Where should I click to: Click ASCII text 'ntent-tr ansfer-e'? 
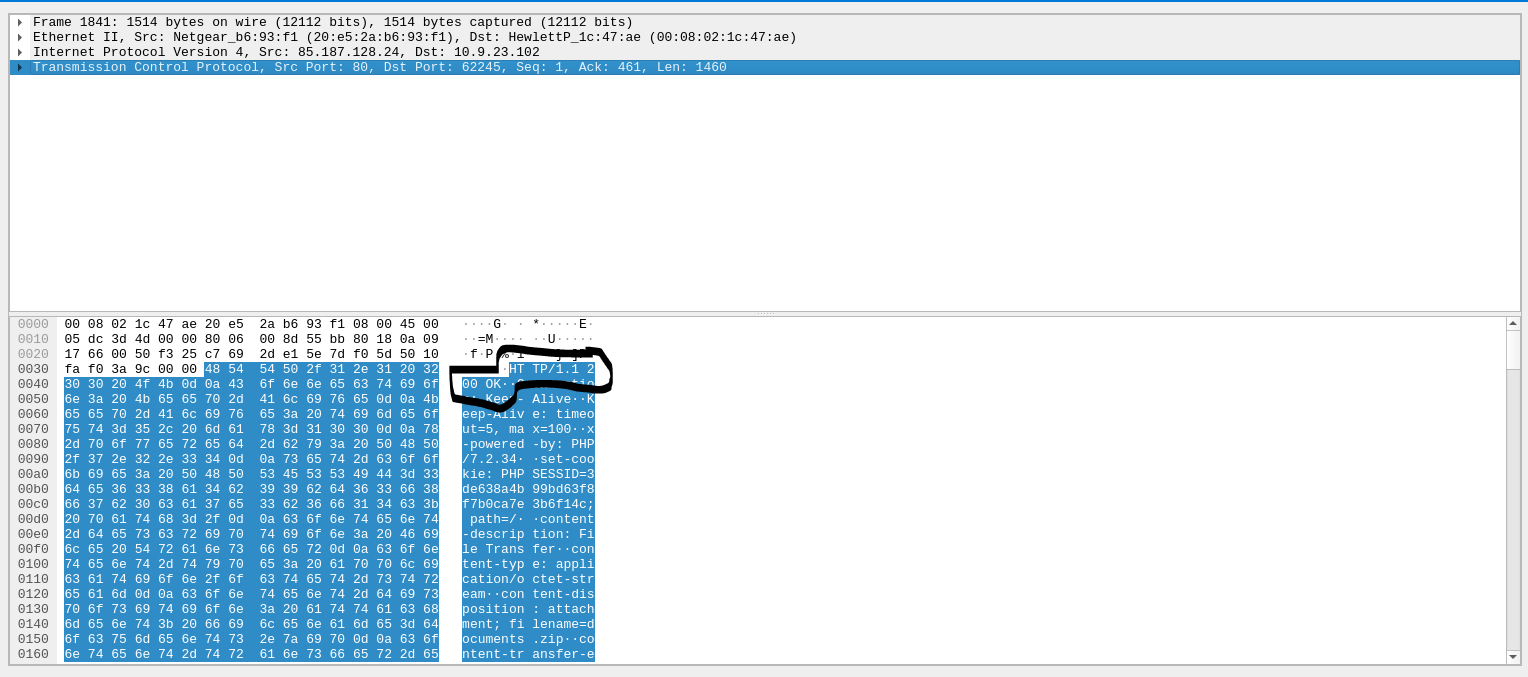coord(528,654)
